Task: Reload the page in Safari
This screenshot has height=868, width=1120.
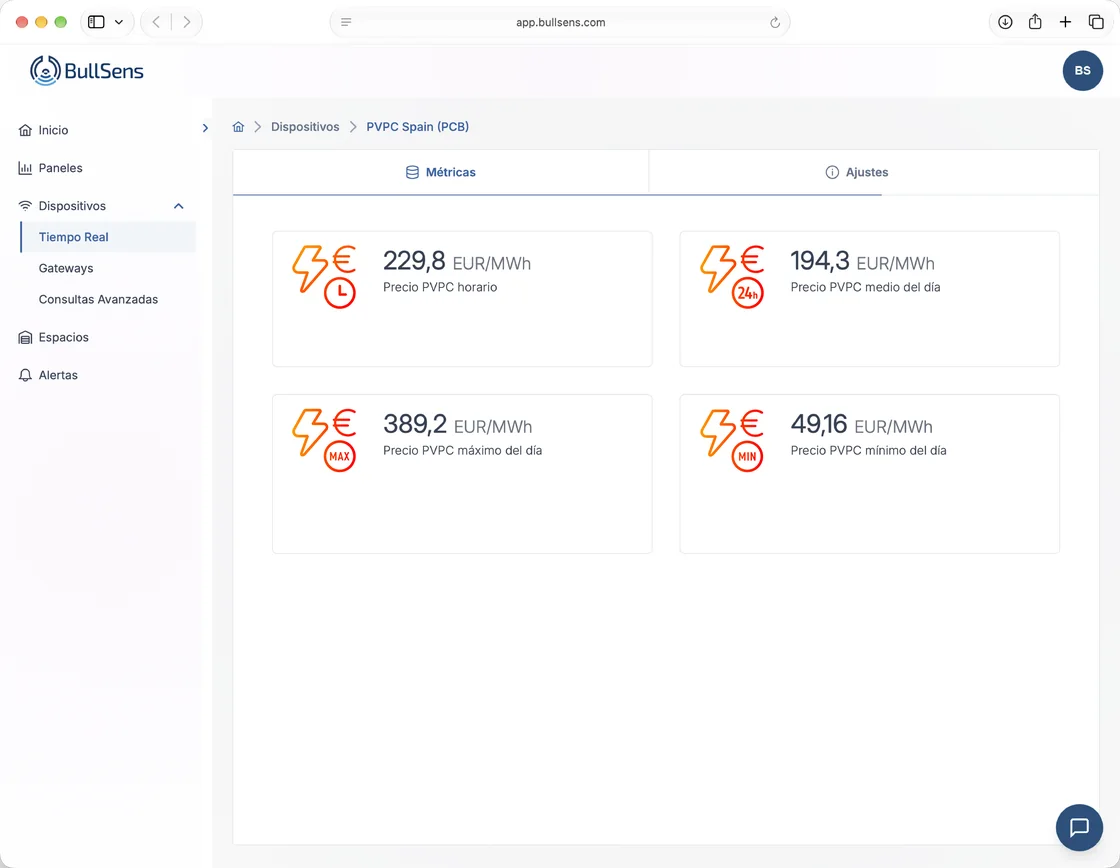Action: click(774, 22)
